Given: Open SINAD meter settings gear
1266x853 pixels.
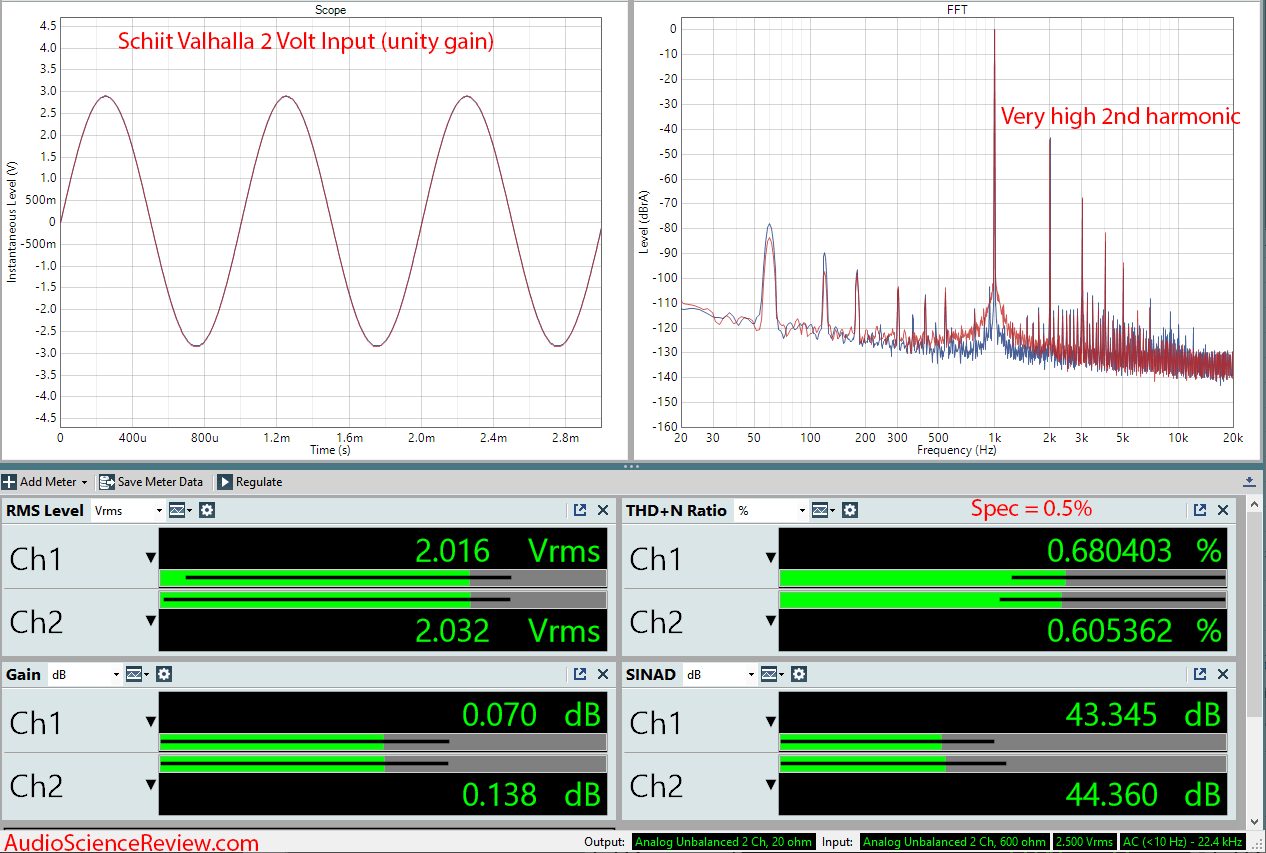Looking at the screenshot, I should coord(798,674).
